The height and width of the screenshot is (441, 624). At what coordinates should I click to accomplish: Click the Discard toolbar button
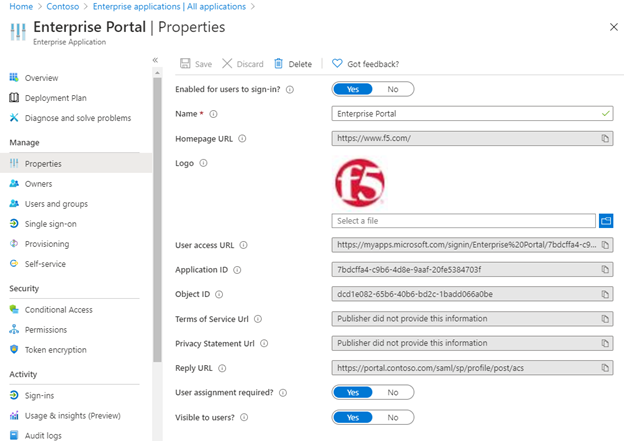tap(243, 64)
